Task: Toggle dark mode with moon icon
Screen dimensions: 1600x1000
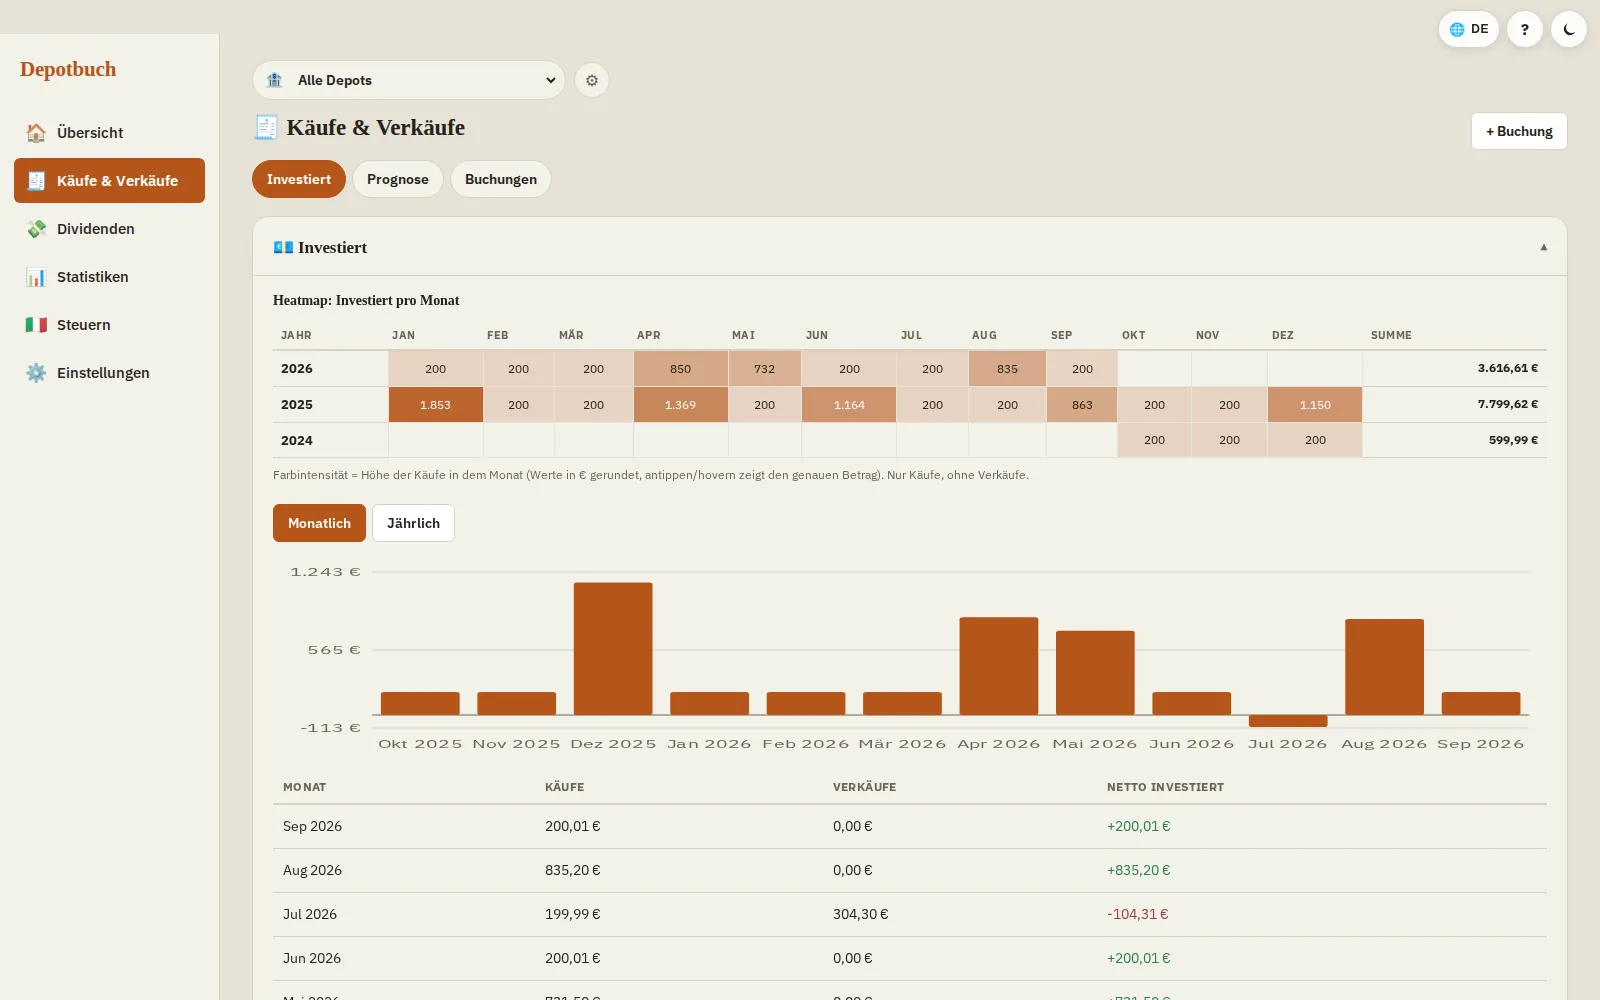Action: click(x=1569, y=29)
